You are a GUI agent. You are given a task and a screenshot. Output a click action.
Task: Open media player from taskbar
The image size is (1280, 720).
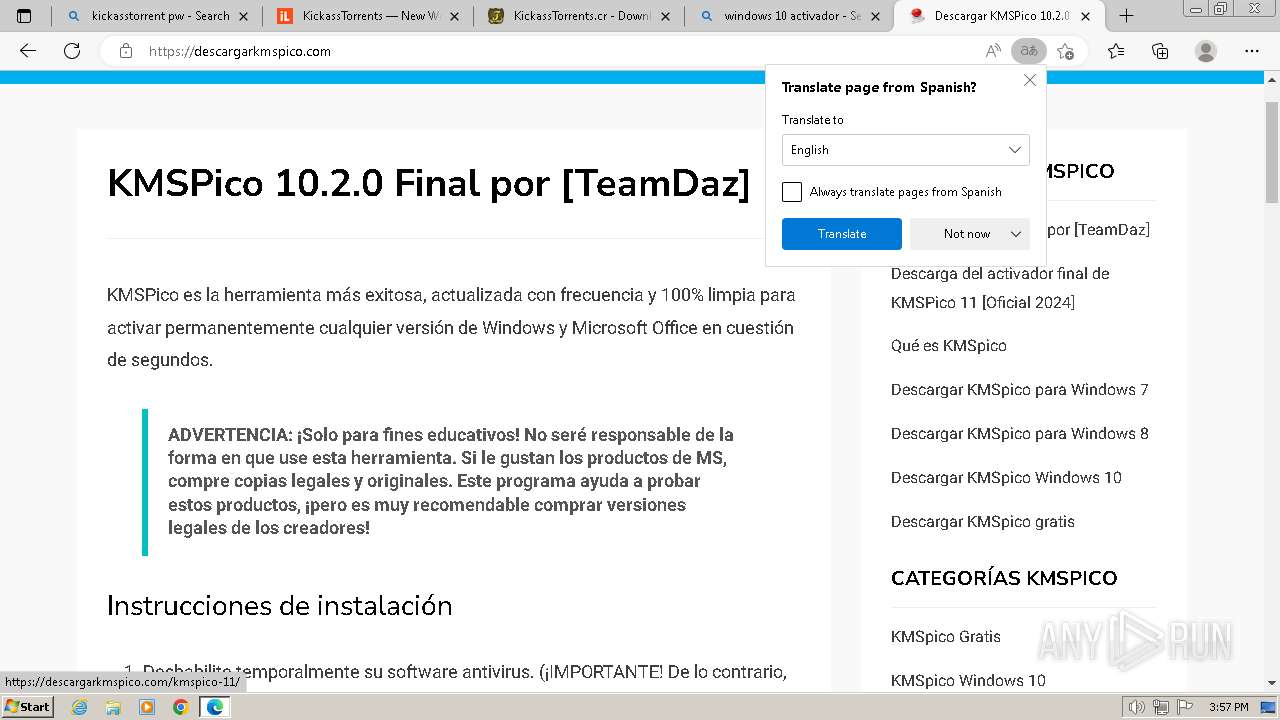pyautogui.click(x=147, y=707)
